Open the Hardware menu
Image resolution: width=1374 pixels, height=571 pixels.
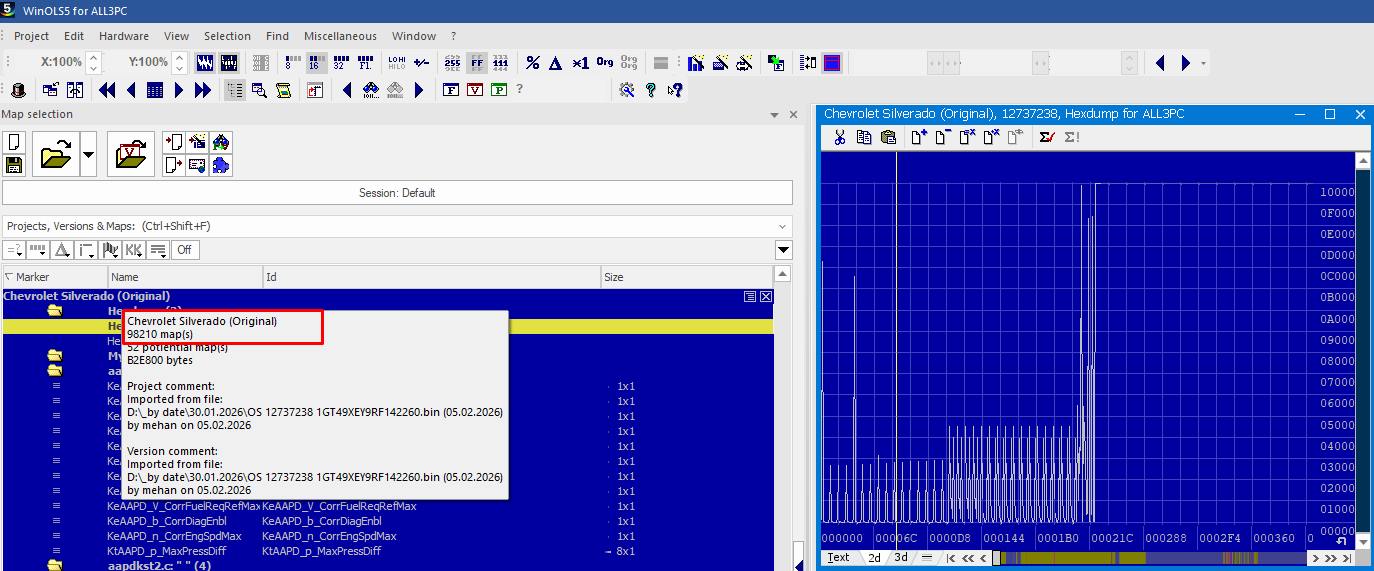(x=123, y=36)
